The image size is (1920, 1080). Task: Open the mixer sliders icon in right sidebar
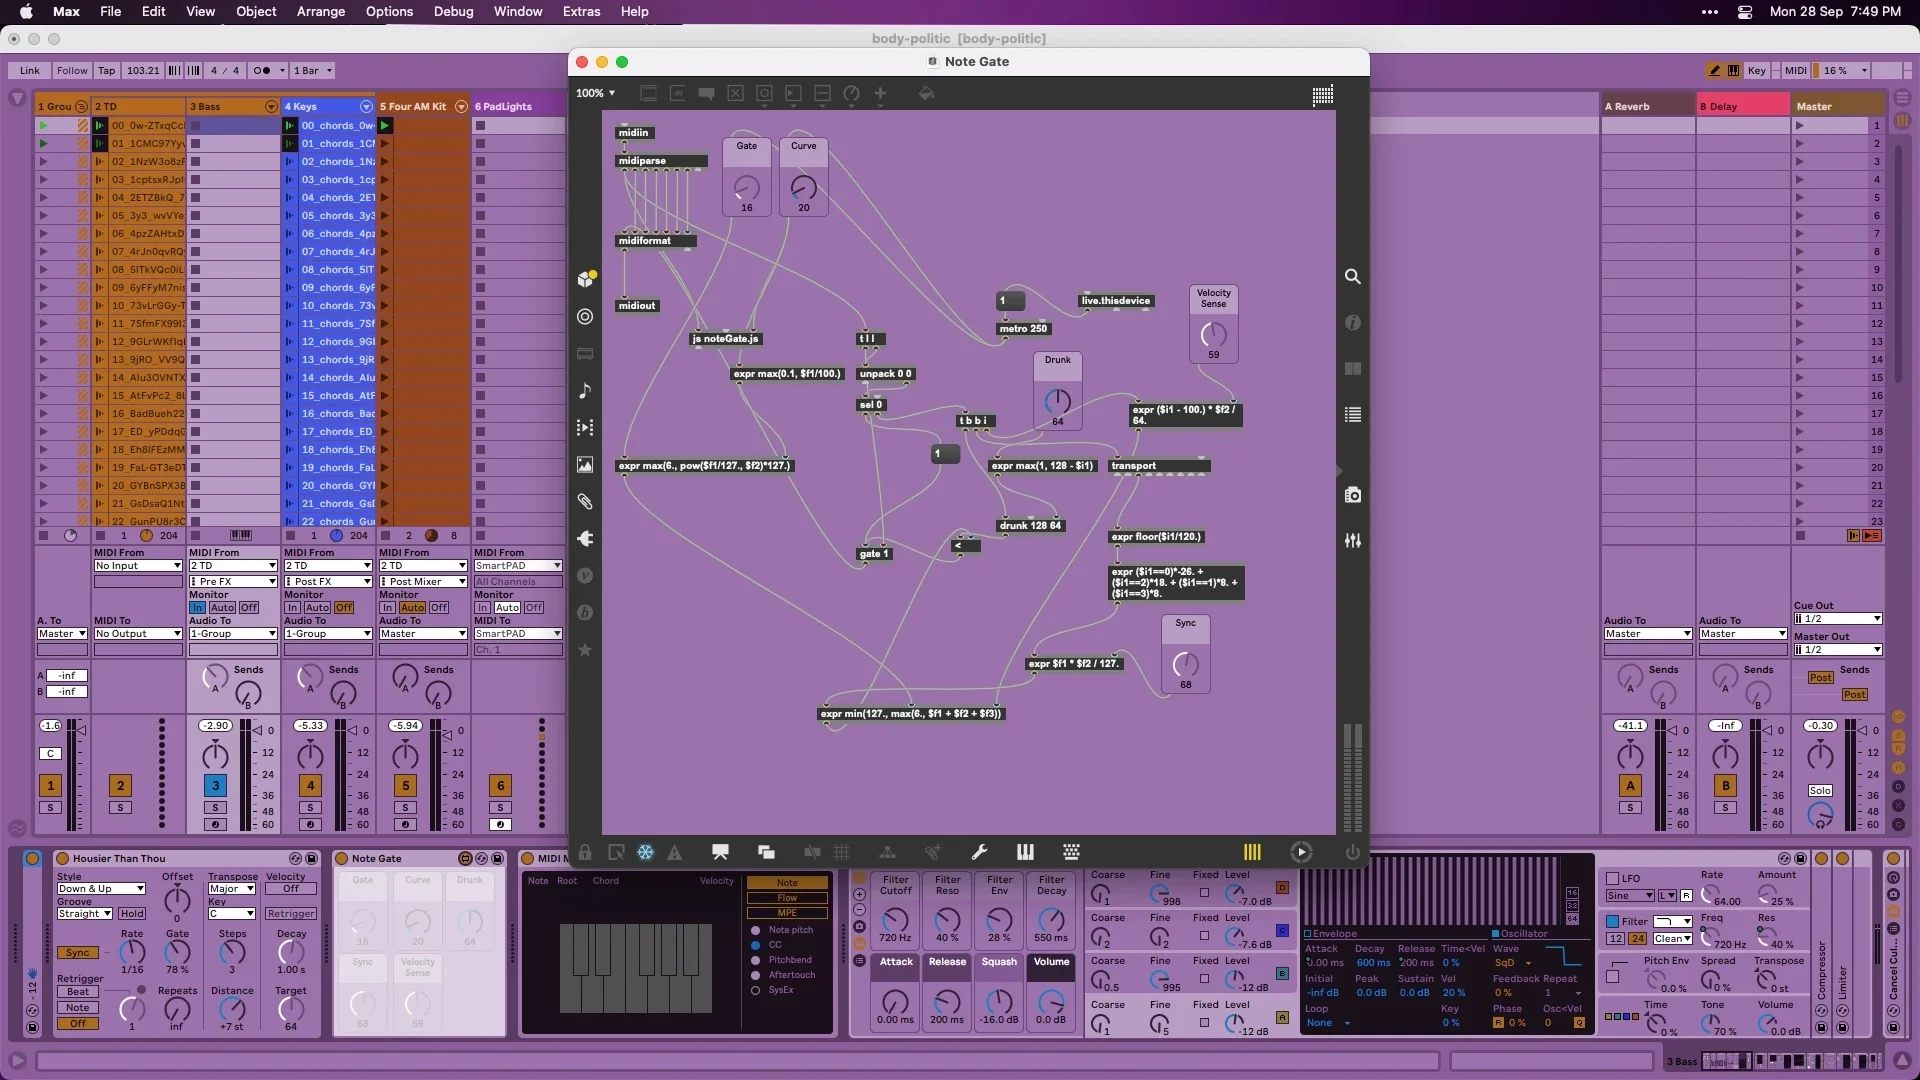point(1352,541)
